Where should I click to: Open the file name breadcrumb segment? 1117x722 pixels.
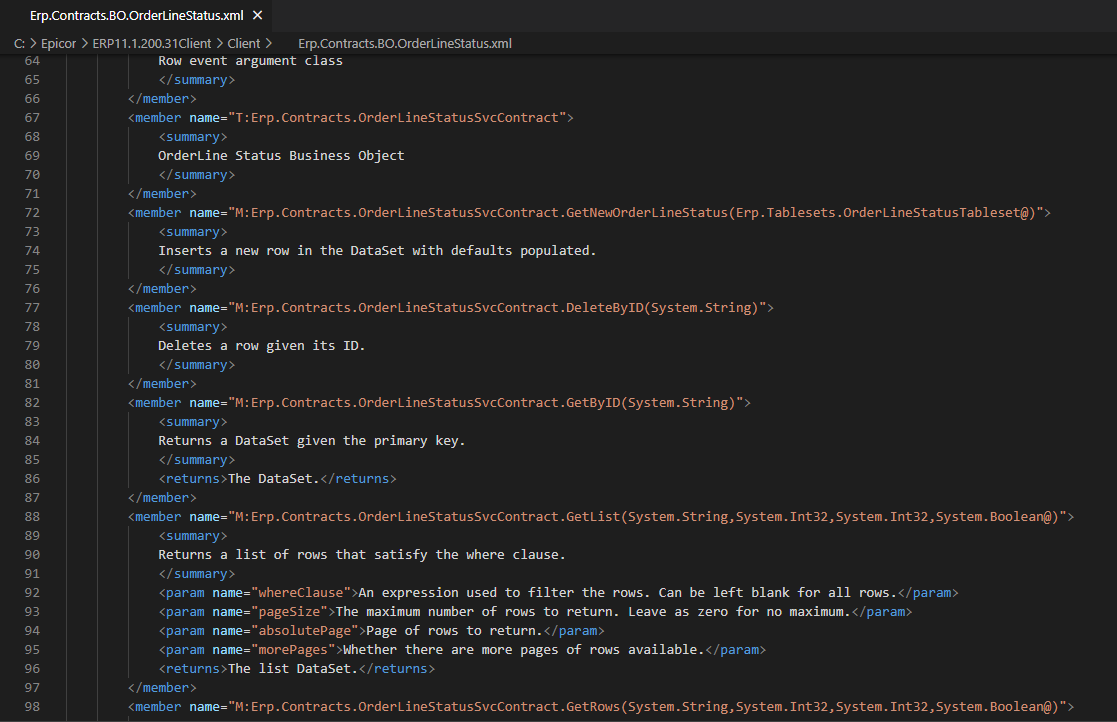pos(405,43)
